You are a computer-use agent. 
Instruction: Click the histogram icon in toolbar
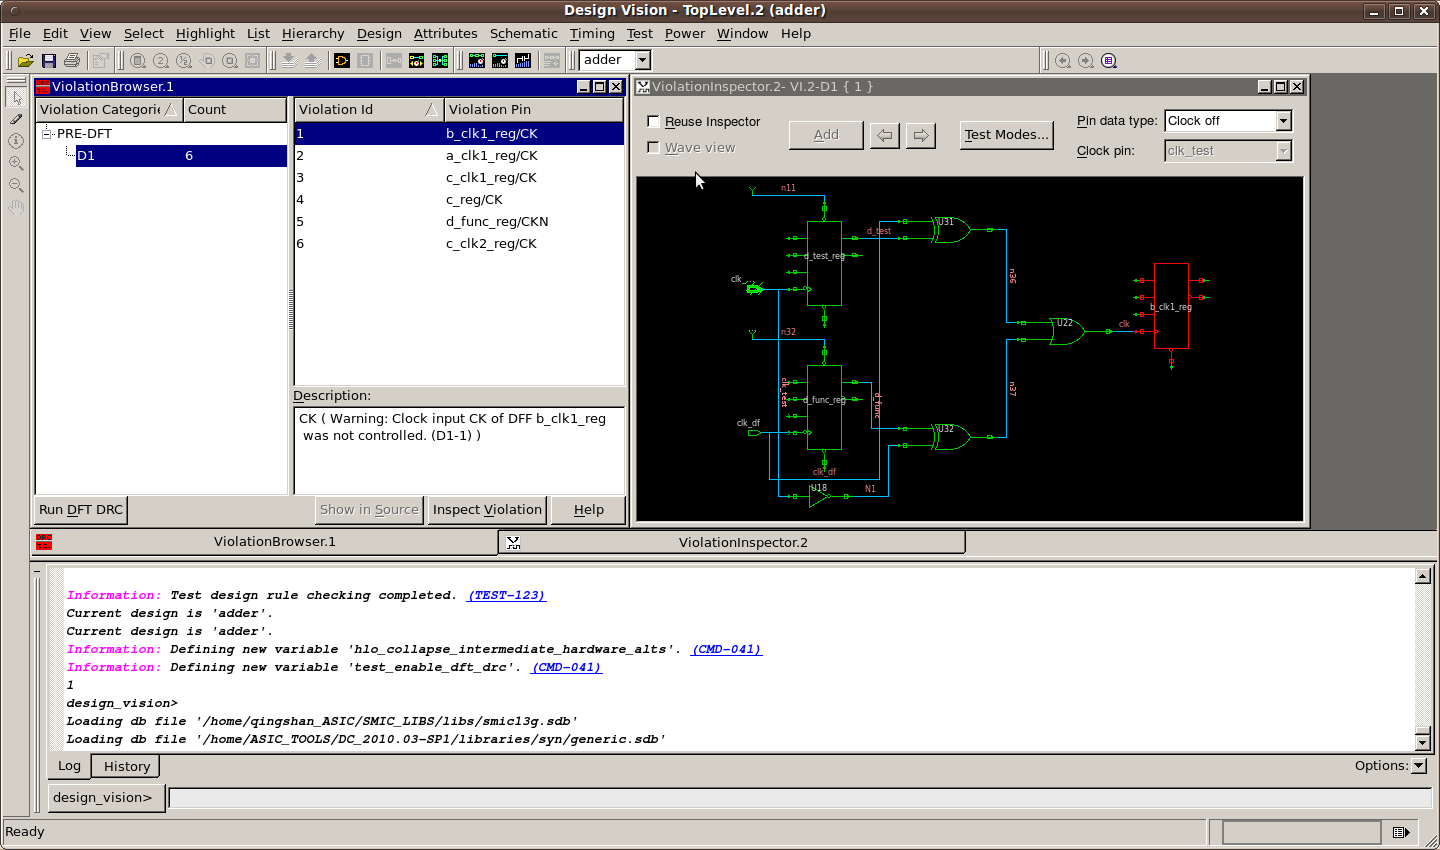(x=523, y=61)
